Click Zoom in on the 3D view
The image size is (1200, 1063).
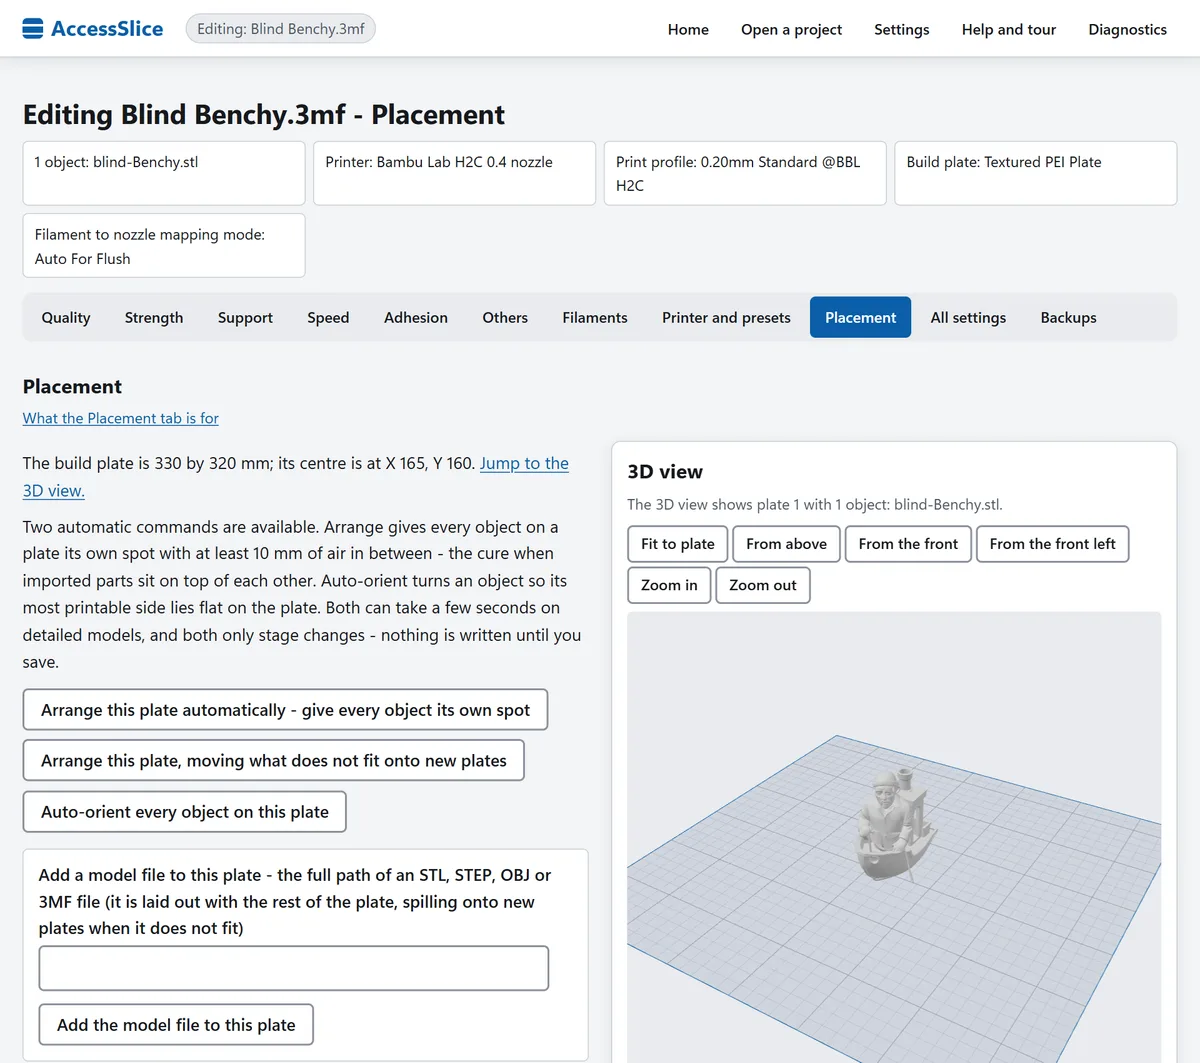pos(669,585)
